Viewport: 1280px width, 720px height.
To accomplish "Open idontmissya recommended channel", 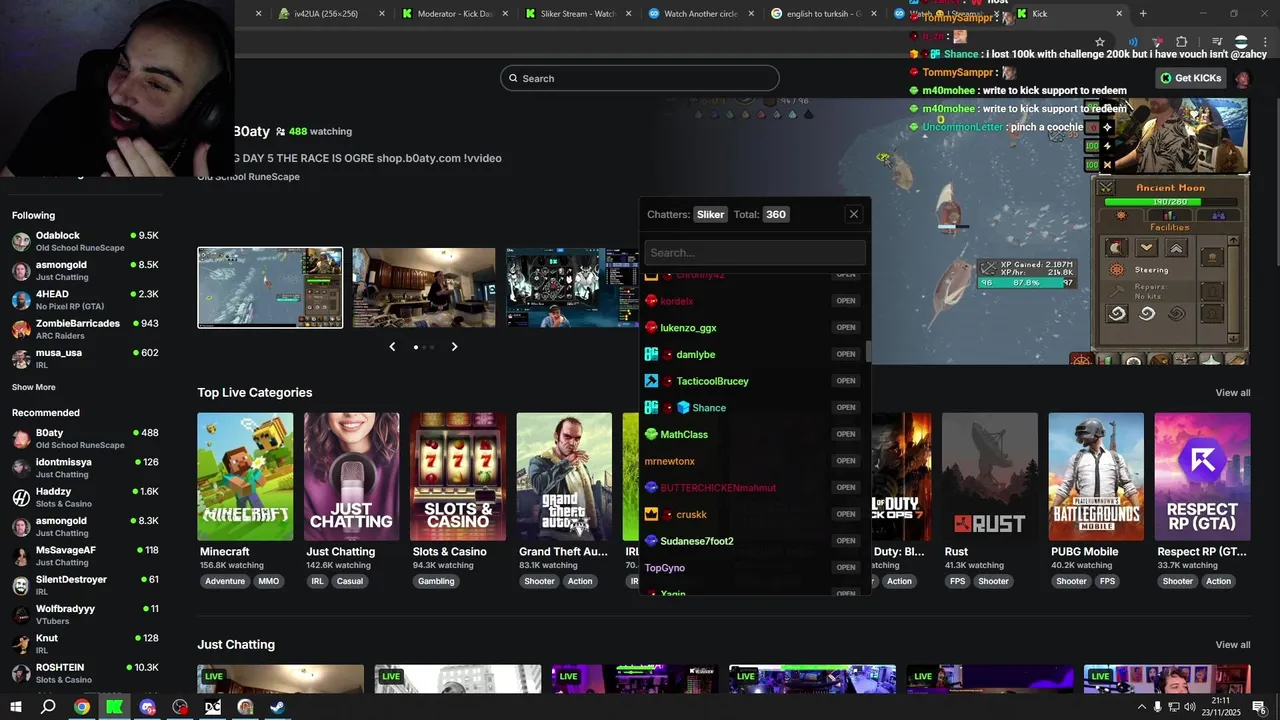I will (x=85, y=468).
